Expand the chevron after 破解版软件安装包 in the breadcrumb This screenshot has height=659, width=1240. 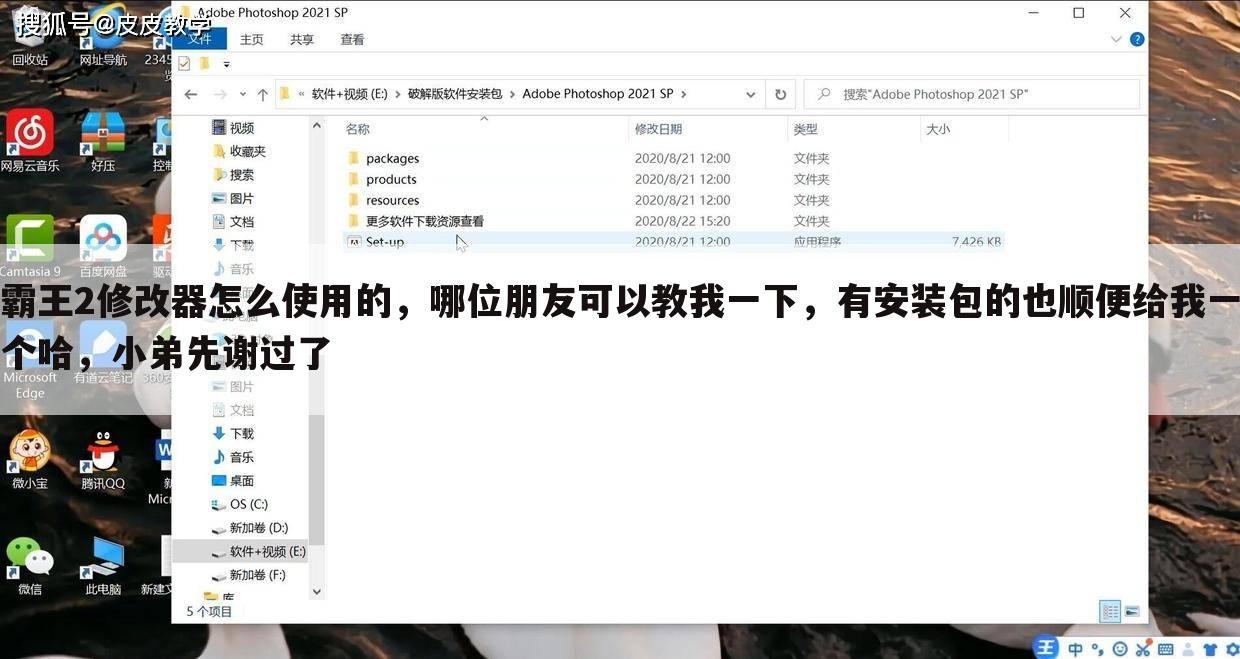512,94
